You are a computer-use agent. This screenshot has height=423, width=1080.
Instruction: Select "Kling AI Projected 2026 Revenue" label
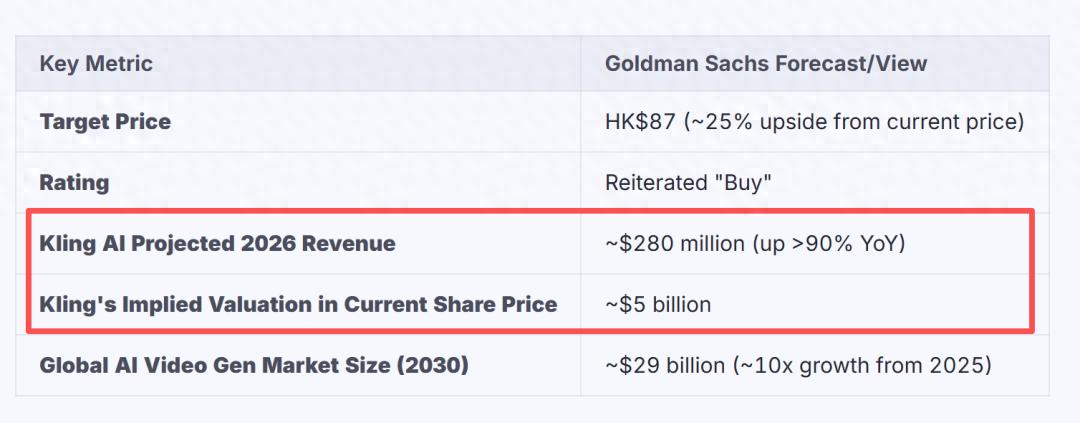[x=218, y=243]
